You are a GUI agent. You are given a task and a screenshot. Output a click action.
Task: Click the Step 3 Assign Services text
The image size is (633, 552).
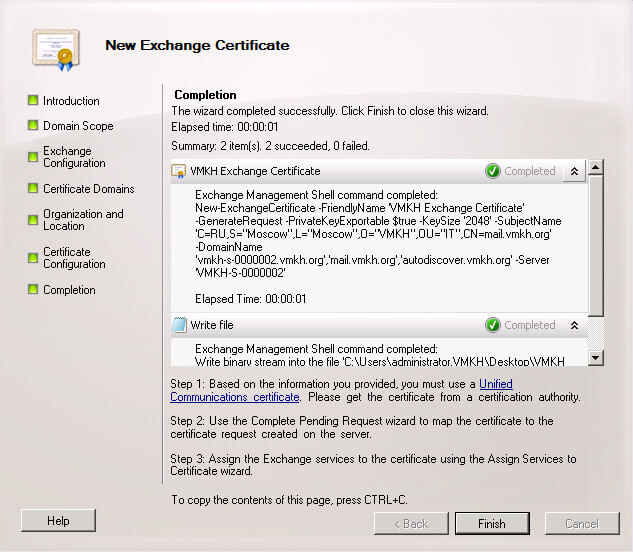(x=373, y=465)
